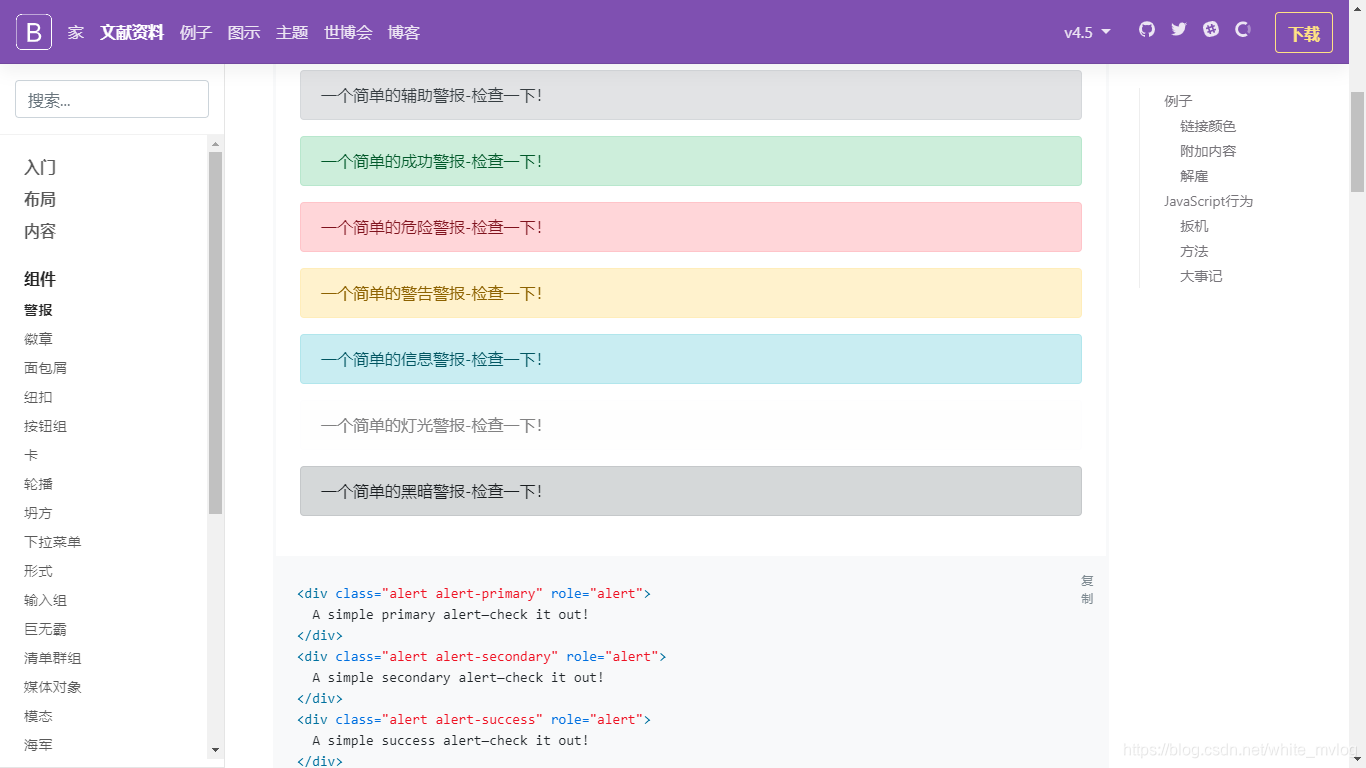This screenshot has width=1366, height=768.
Task: Click the gray 辅助警报 alert box
Action: tap(691, 95)
